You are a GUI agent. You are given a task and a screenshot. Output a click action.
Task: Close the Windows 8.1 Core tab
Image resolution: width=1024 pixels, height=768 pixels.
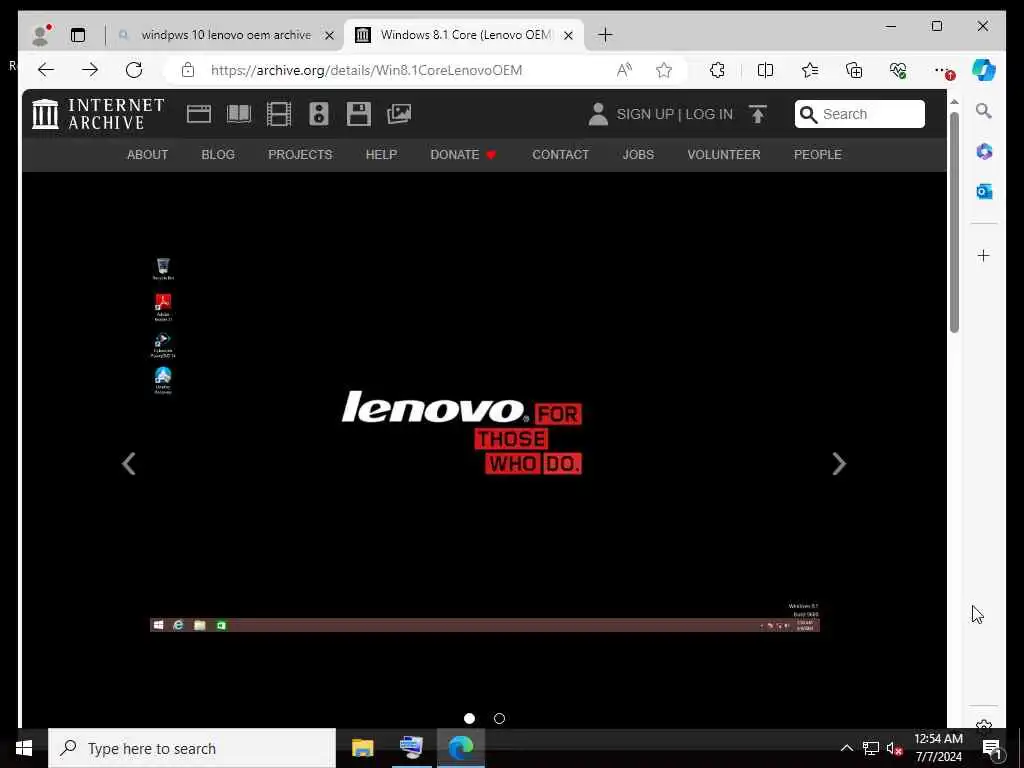coord(568,35)
